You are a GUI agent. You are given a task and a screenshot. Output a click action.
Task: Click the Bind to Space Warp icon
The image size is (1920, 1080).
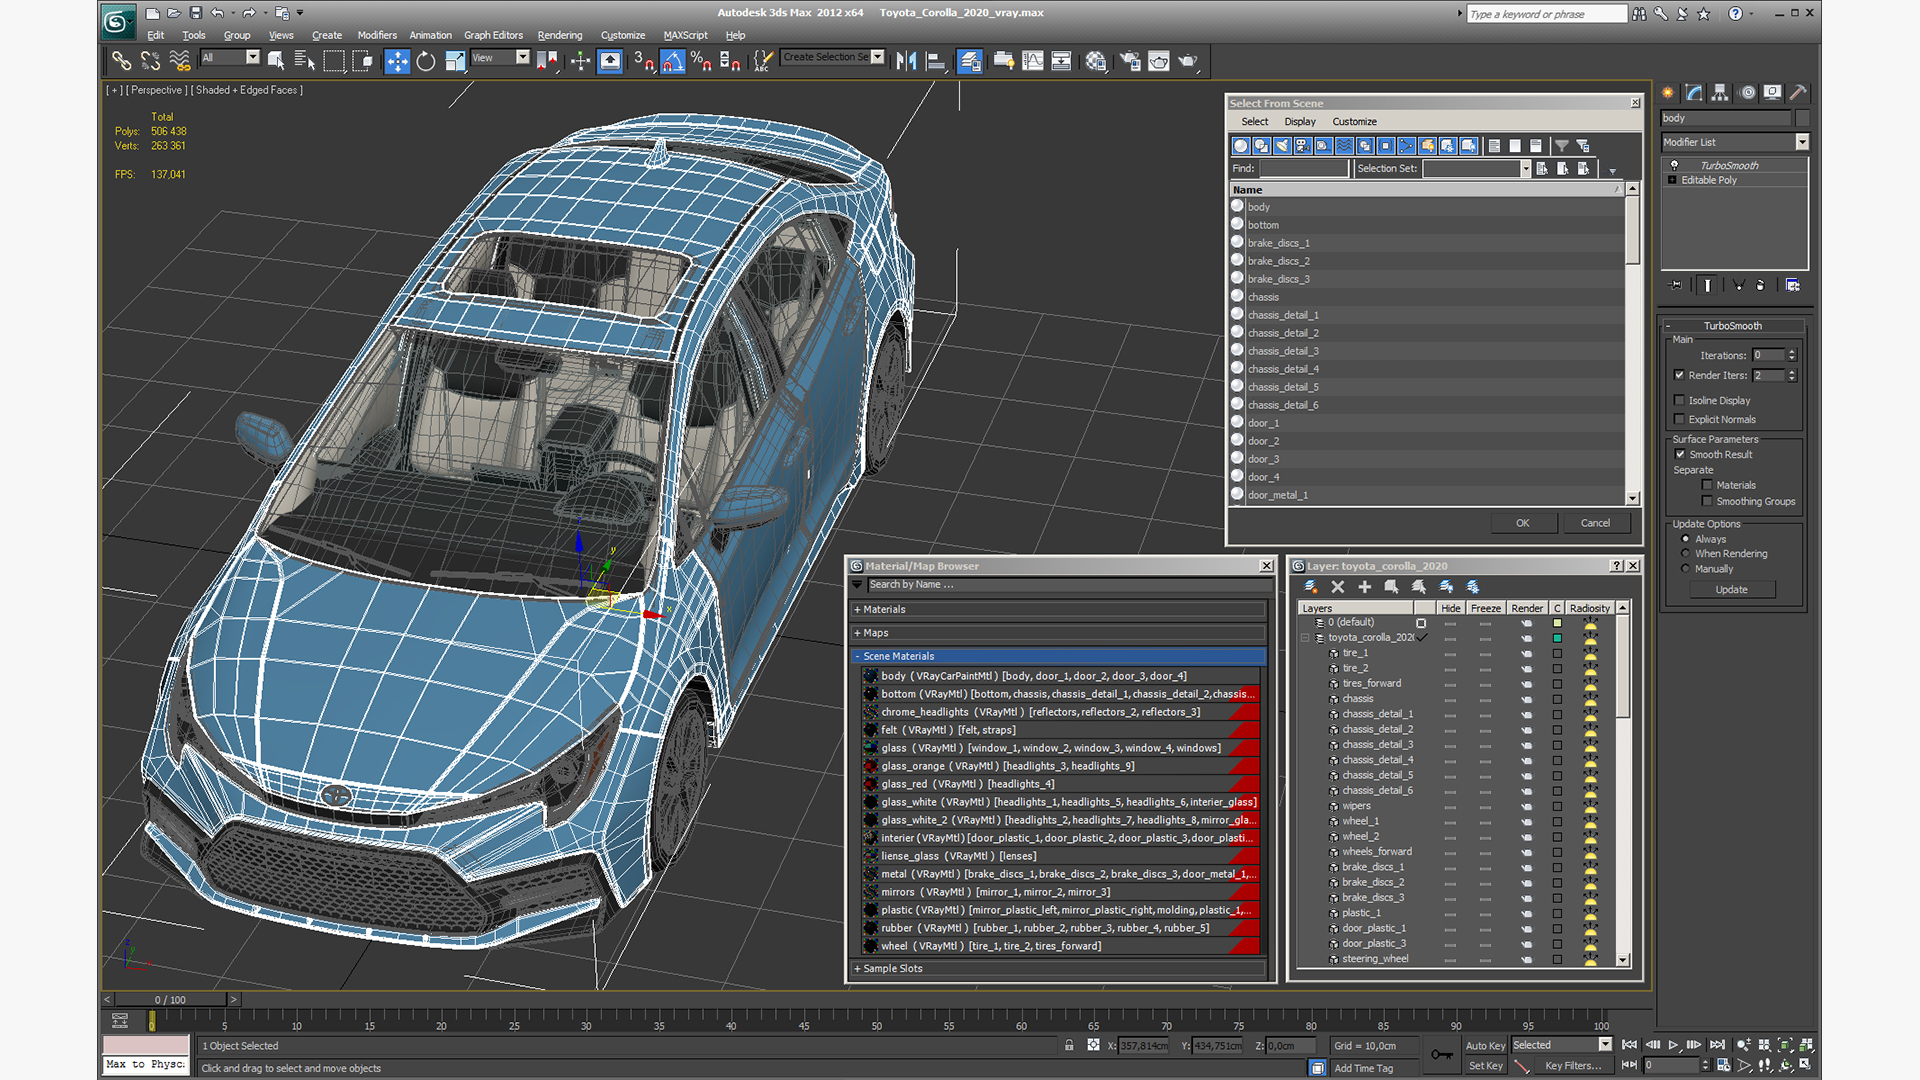coord(180,61)
